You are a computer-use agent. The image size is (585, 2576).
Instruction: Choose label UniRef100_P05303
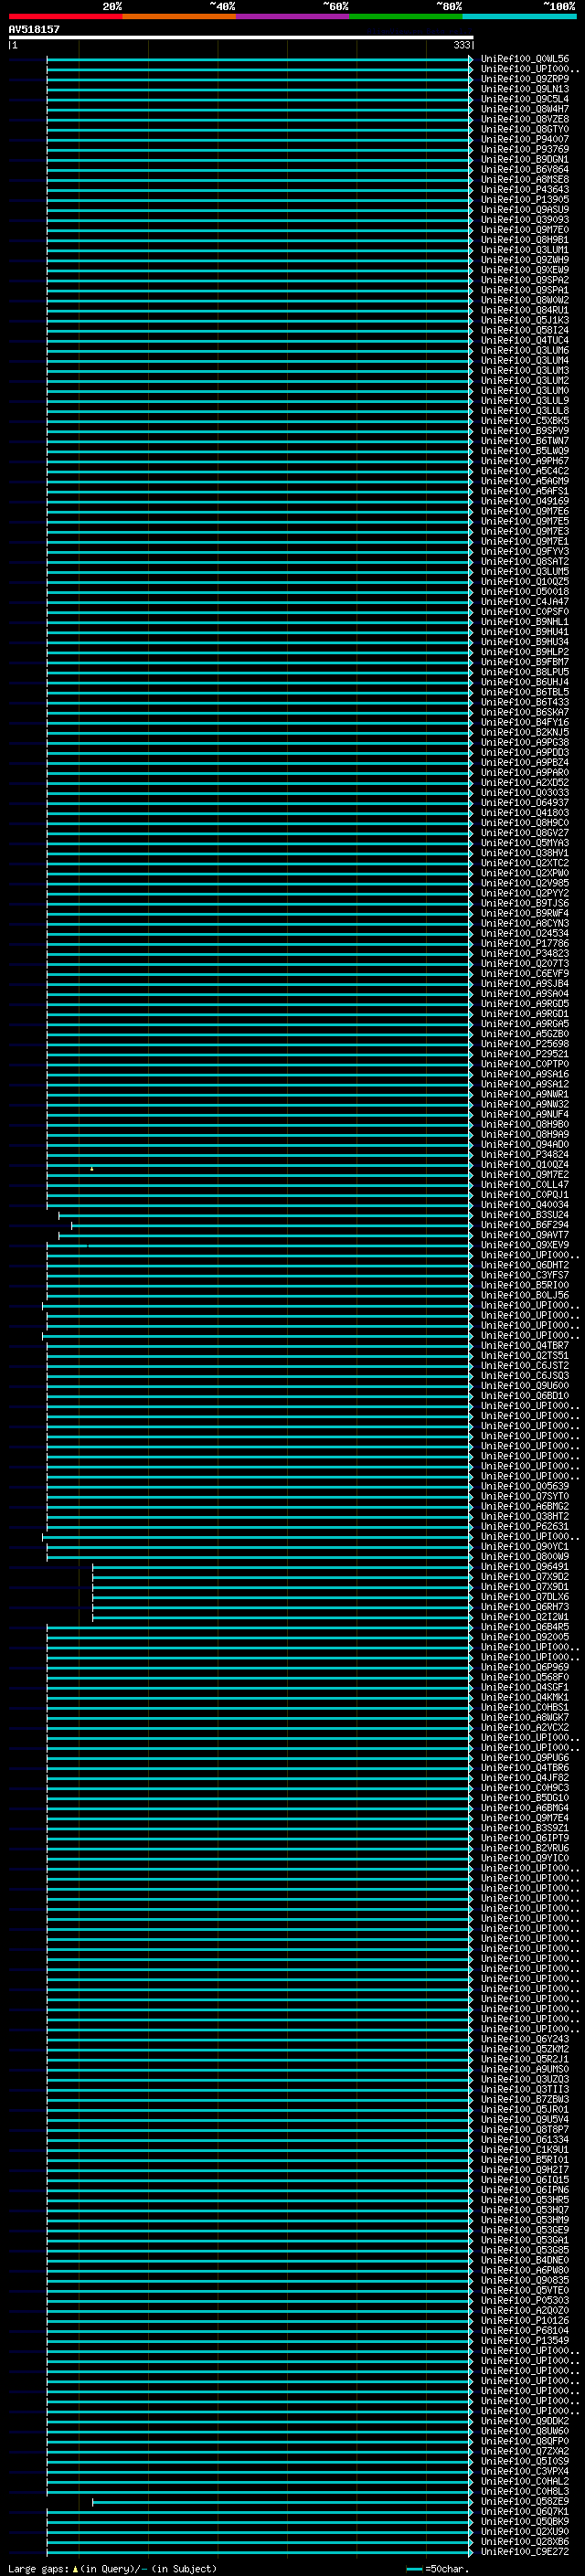(525, 2300)
